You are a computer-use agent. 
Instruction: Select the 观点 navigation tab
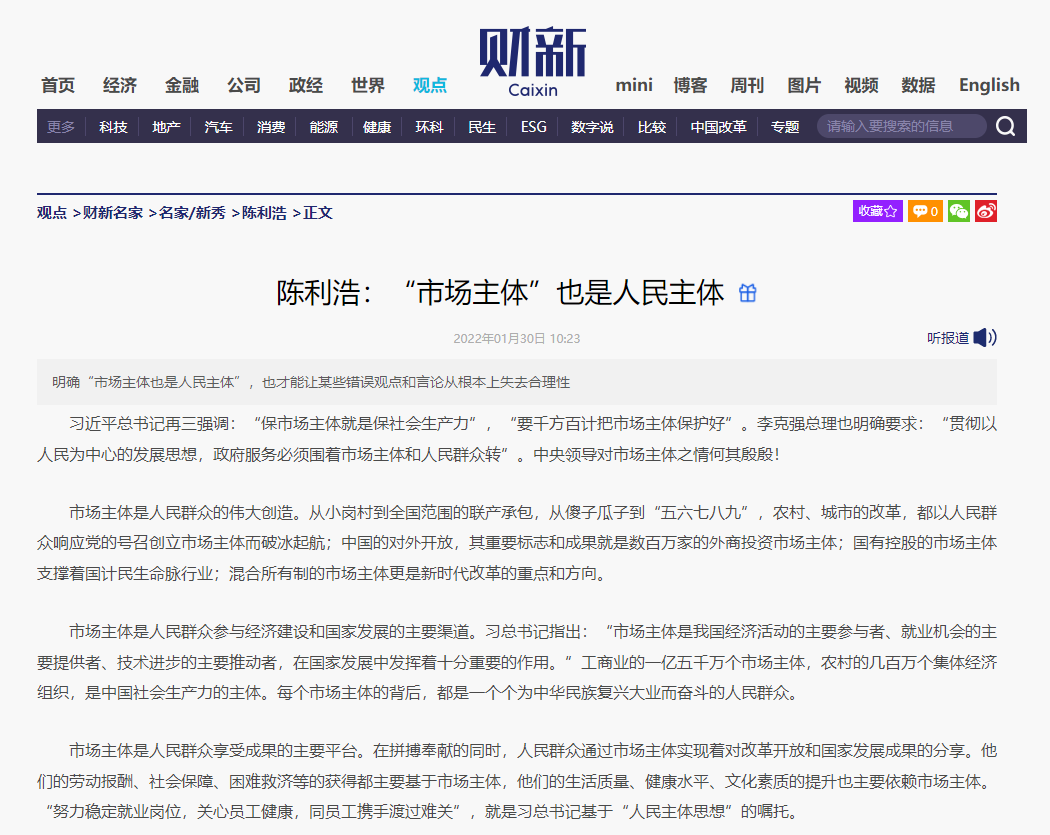[x=430, y=85]
